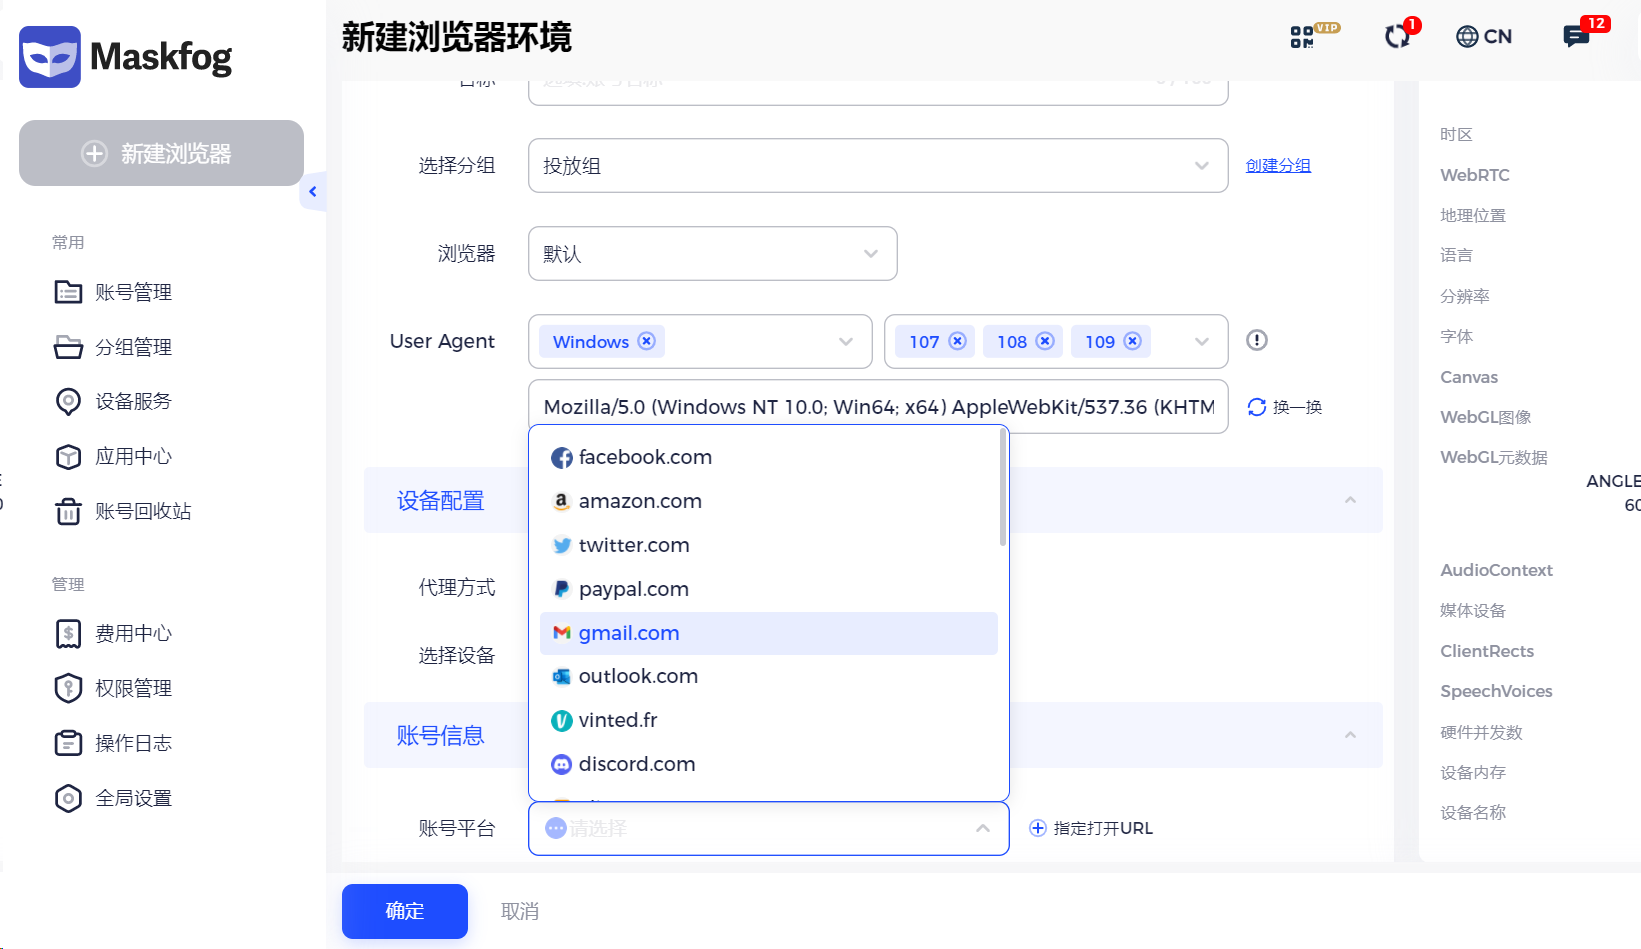1641x949 pixels.
Task: Click the 全局设置 gear icon
Action: (x=68, y=798)
